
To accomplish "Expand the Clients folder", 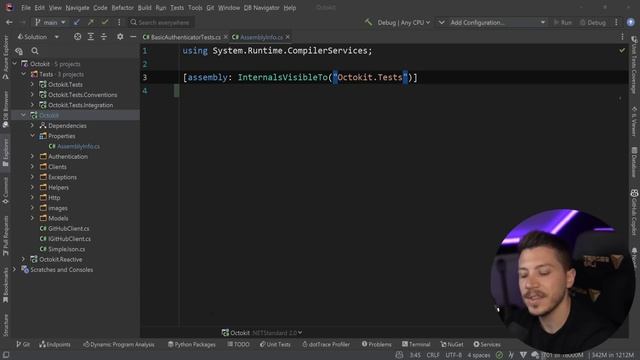I will 32,167.
